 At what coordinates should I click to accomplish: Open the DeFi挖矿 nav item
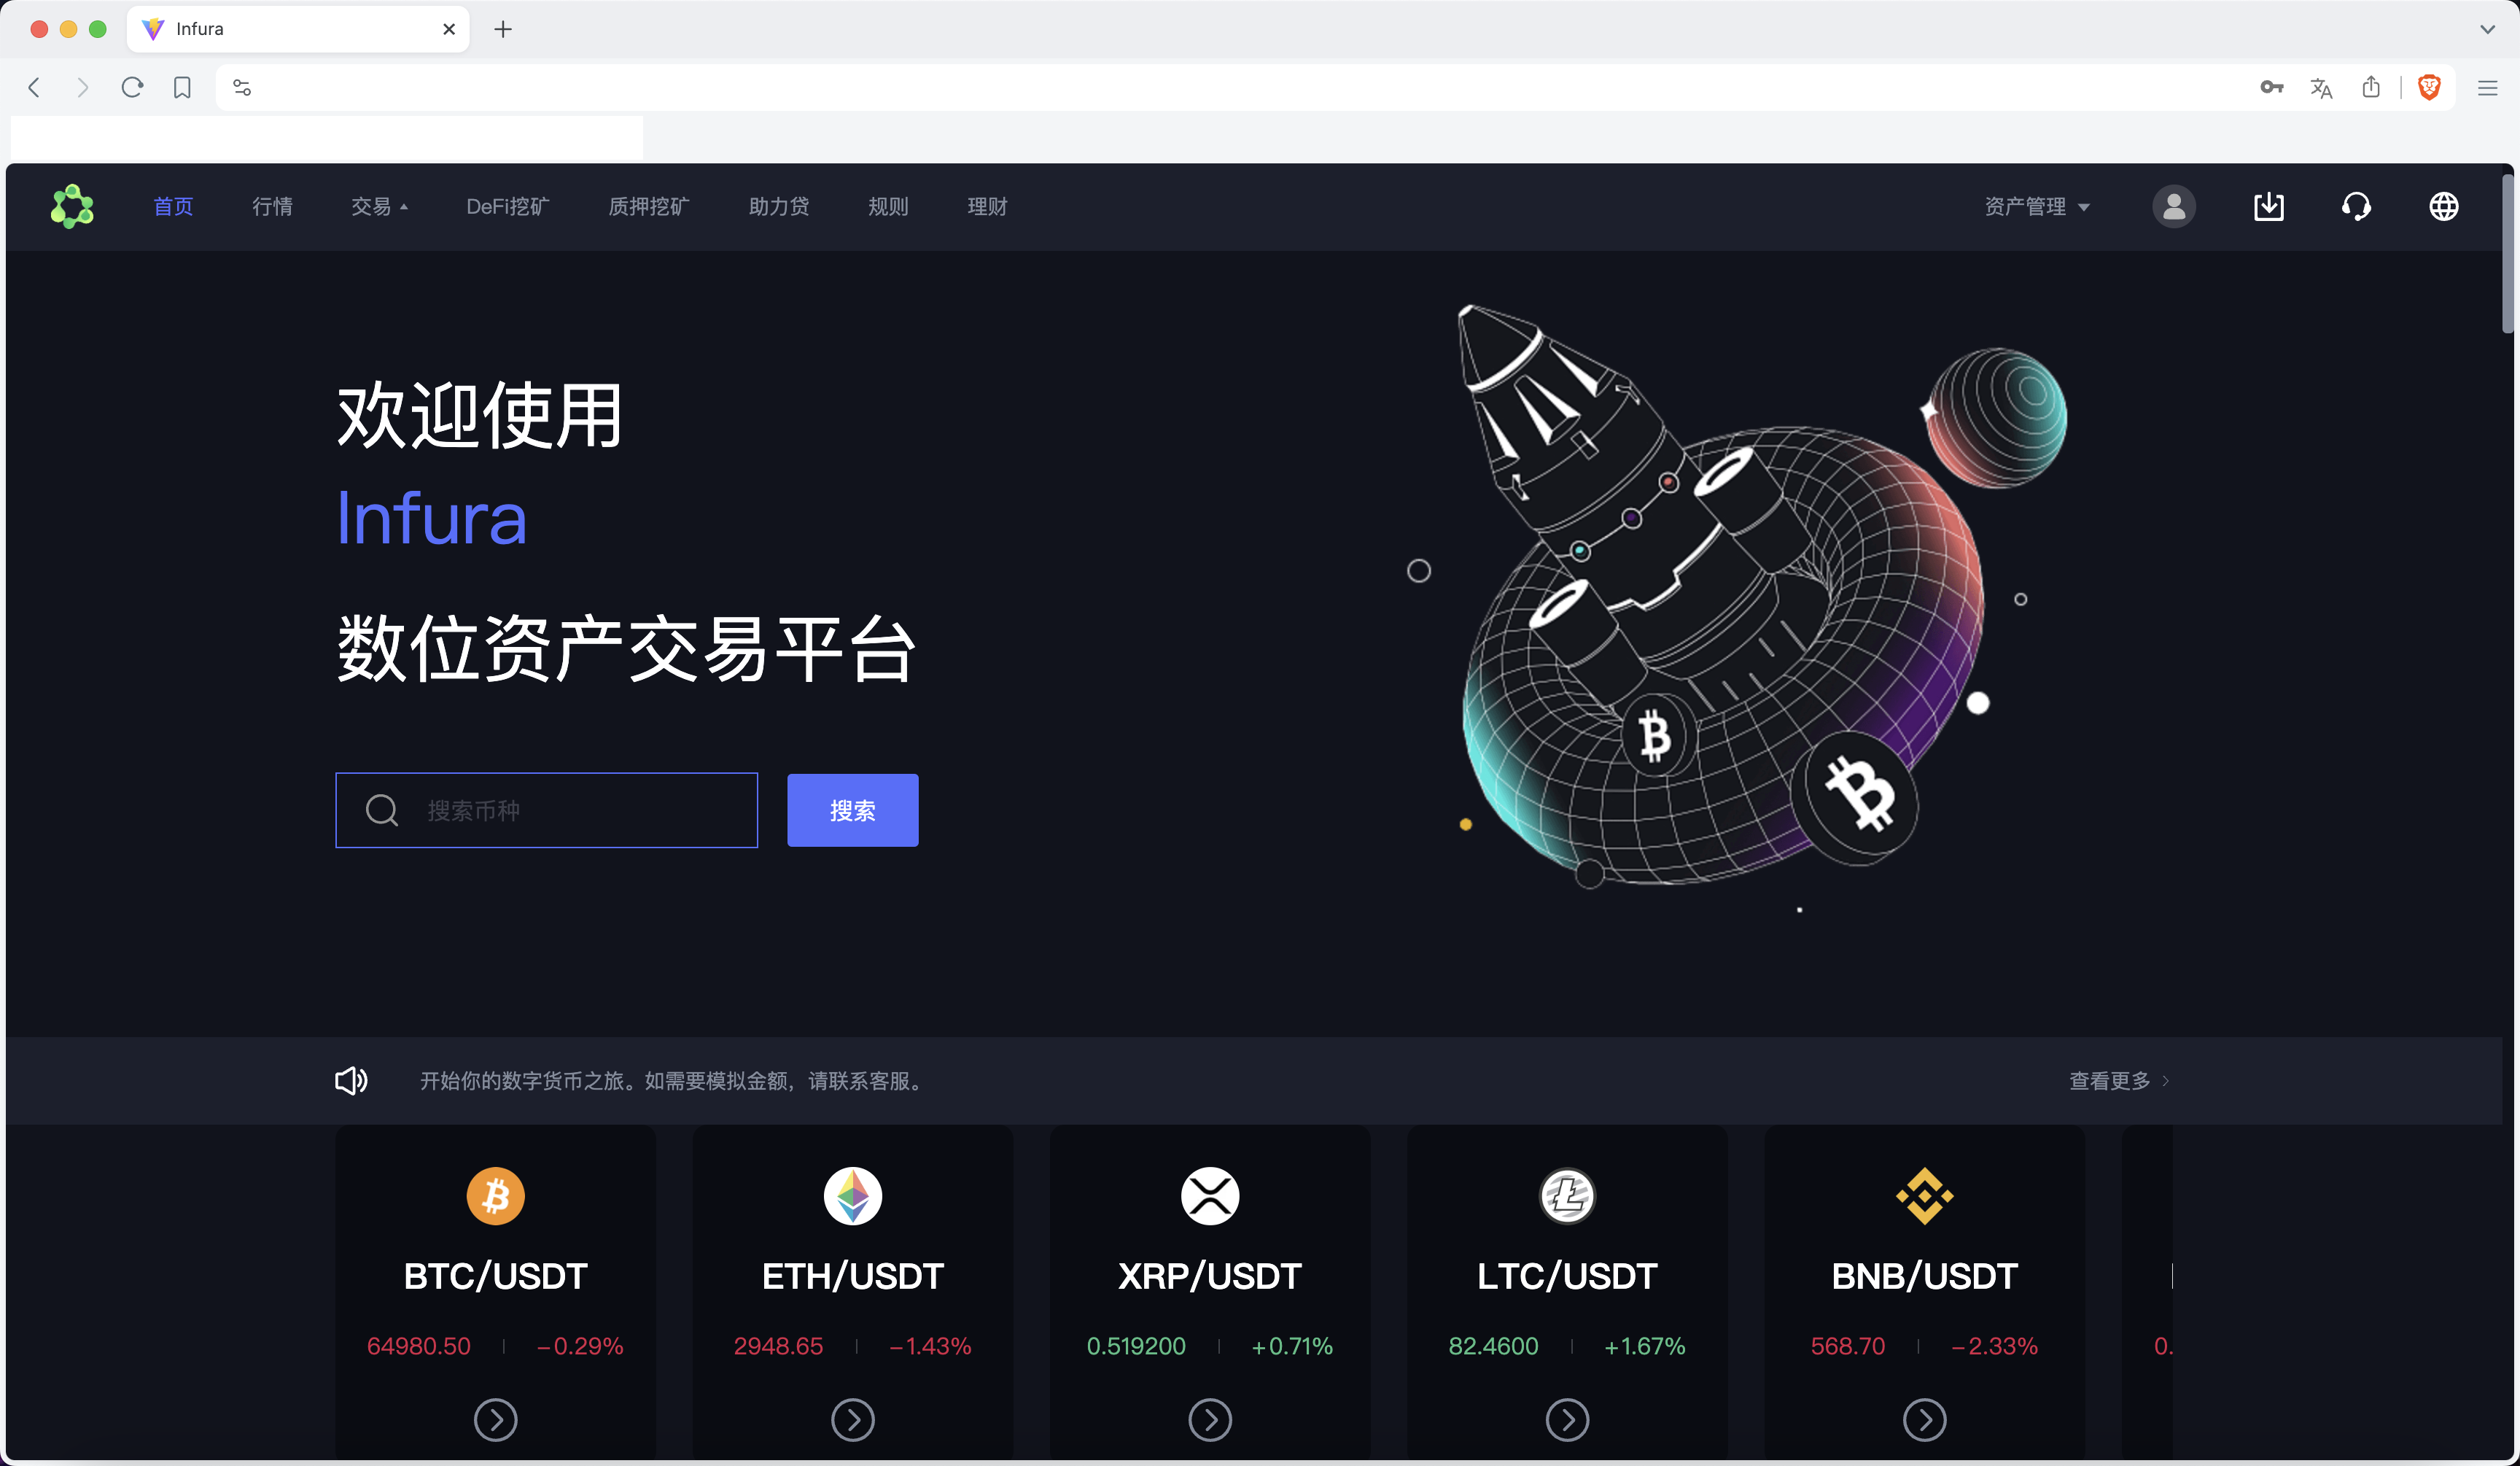click(508, 207)
